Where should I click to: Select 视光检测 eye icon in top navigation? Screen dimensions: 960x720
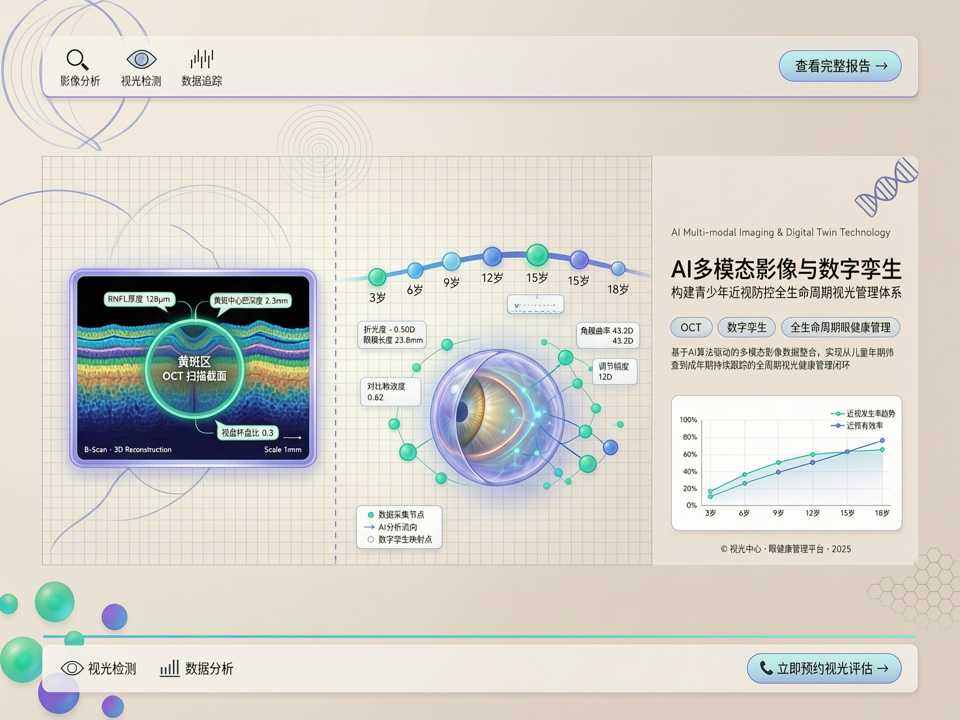141,59
